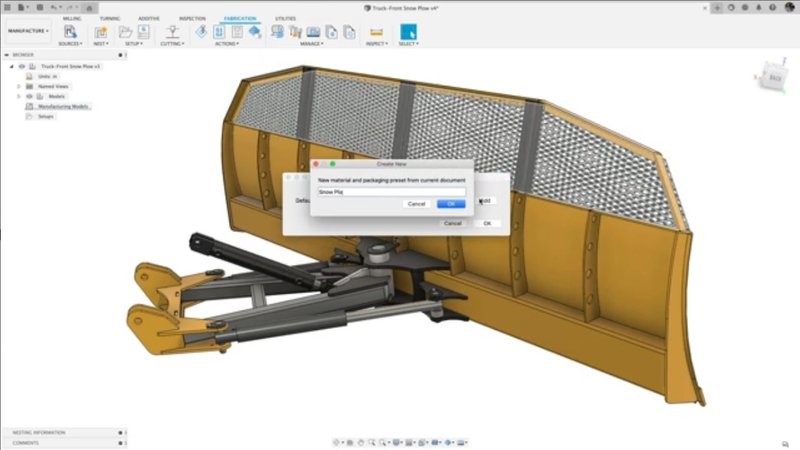The image size is (800, 450).
Task: Select Manufacturing Models in browser tree
Action: (x=64, y=106)
